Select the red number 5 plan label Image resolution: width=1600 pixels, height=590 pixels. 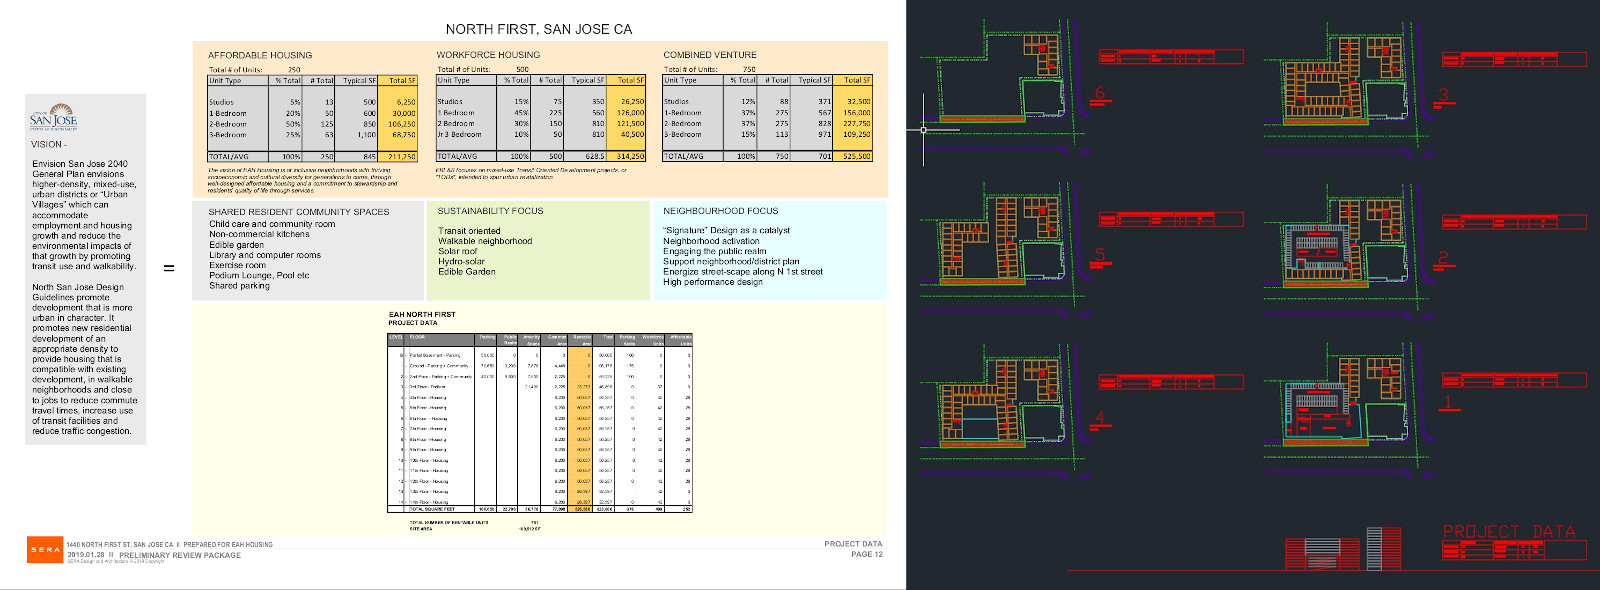coord(1100,255)
